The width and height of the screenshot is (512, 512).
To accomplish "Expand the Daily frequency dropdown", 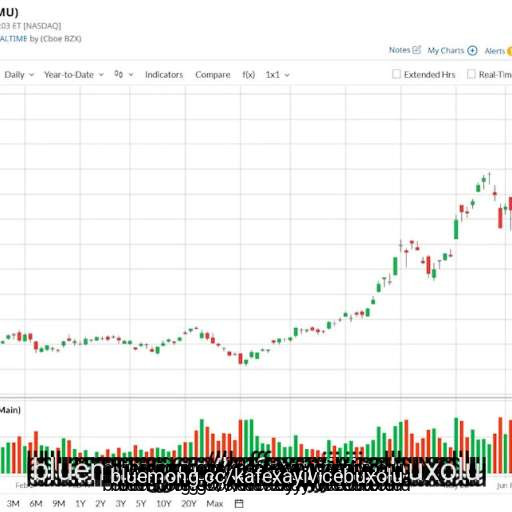I will click(x=19, y=75).
